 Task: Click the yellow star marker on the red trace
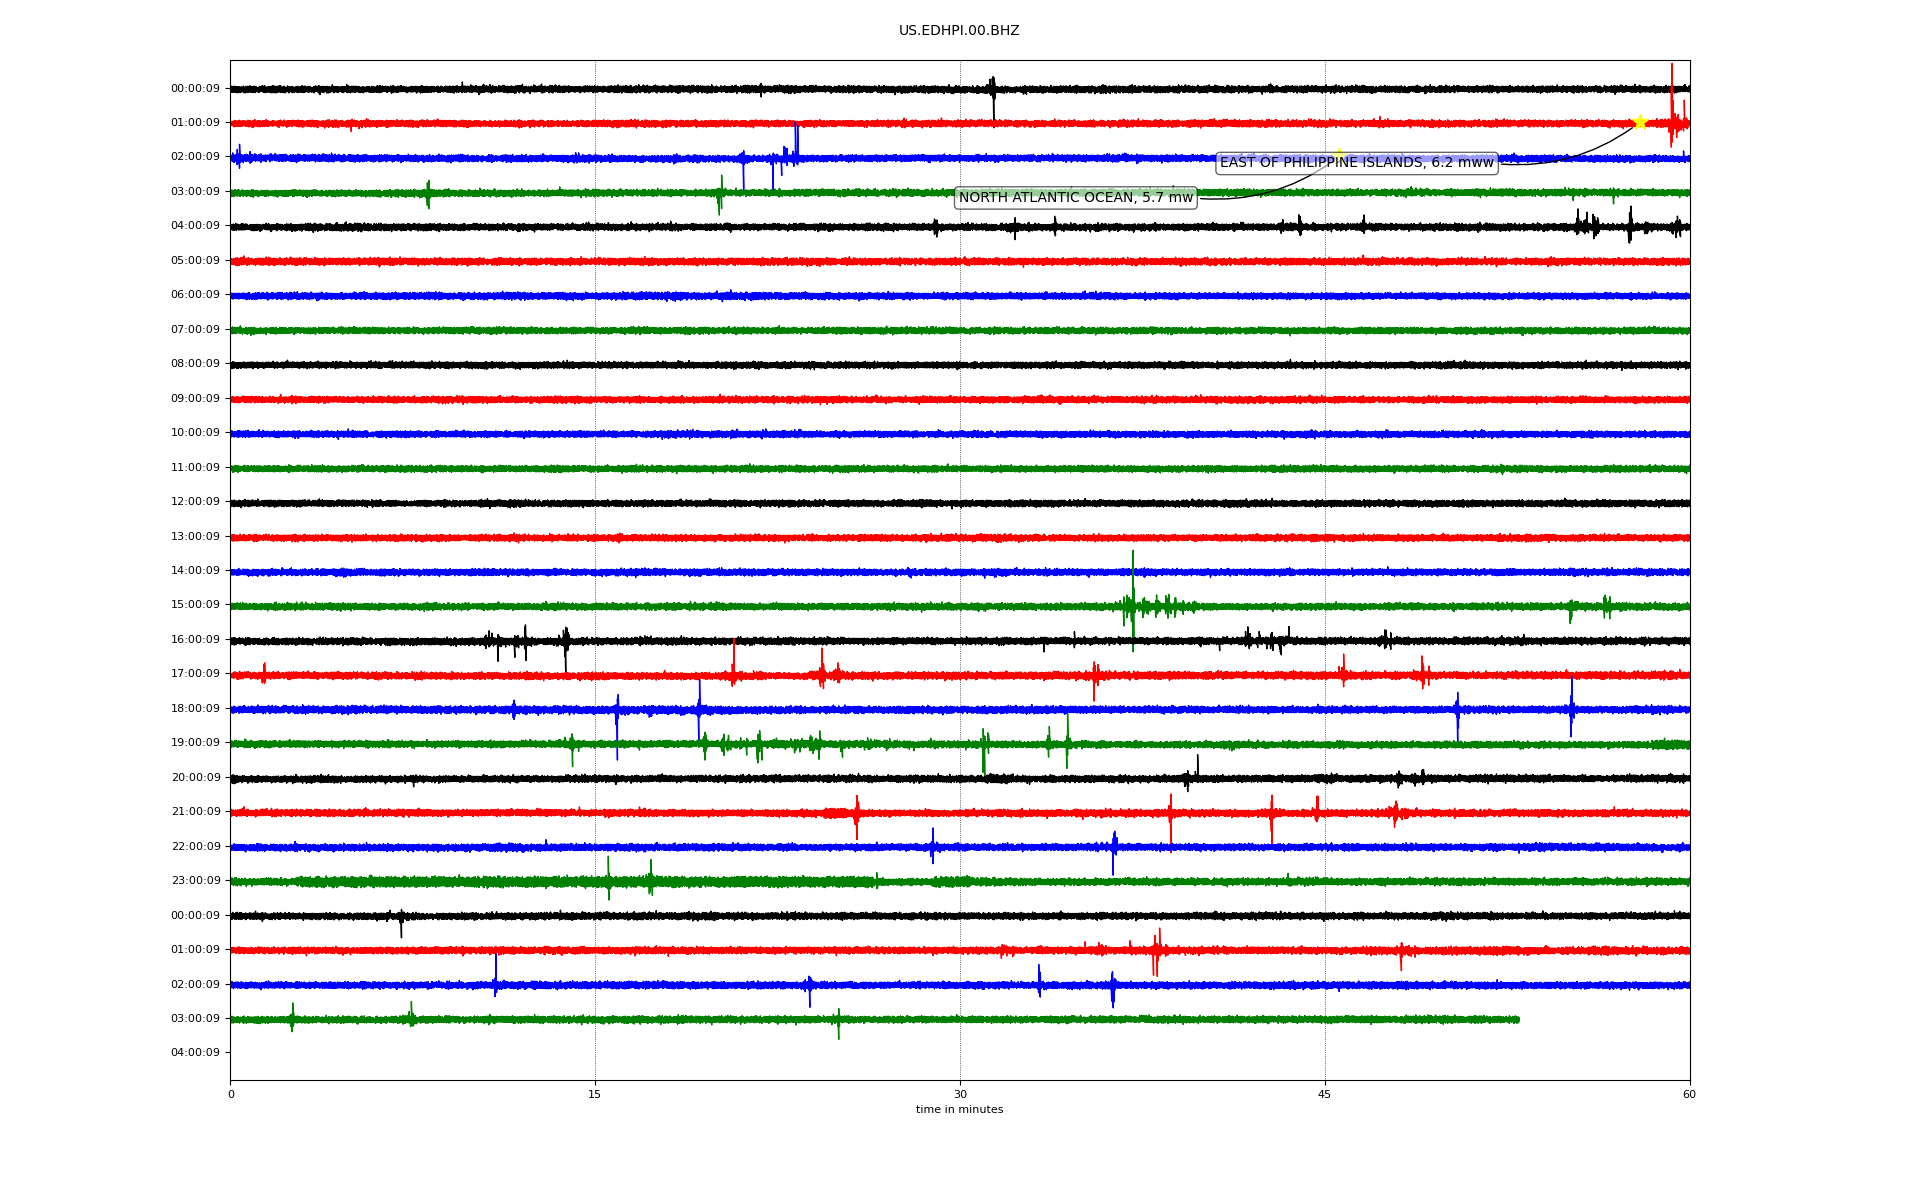click(x=1640, y=122)
